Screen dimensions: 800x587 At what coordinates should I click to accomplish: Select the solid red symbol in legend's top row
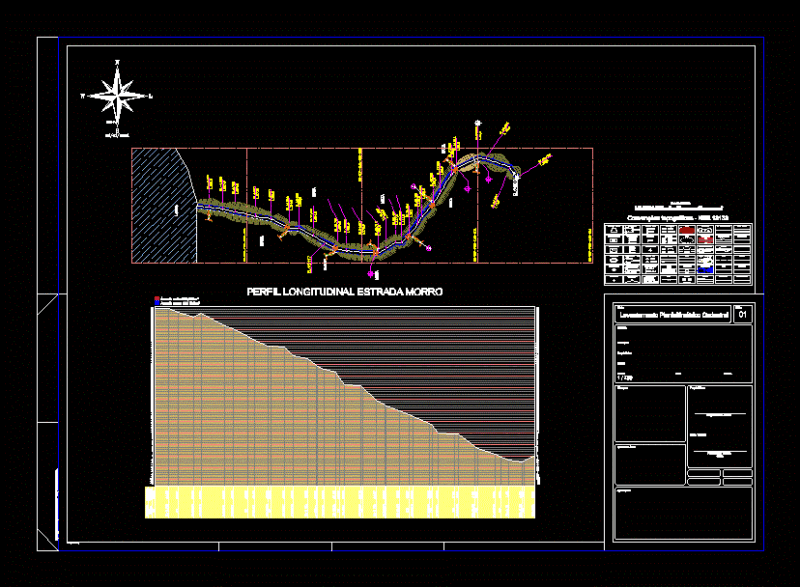click(x=687, y=231)
